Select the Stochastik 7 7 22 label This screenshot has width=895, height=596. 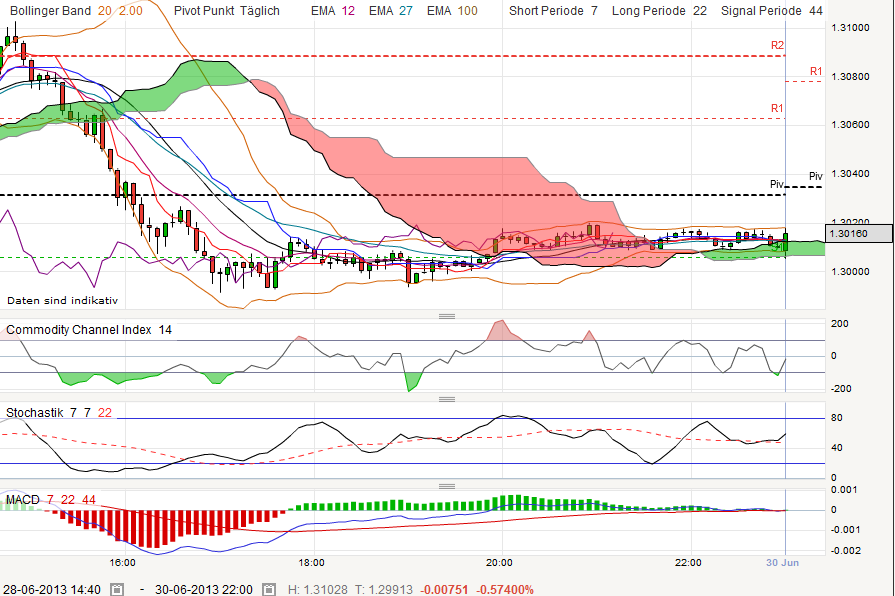59,413
